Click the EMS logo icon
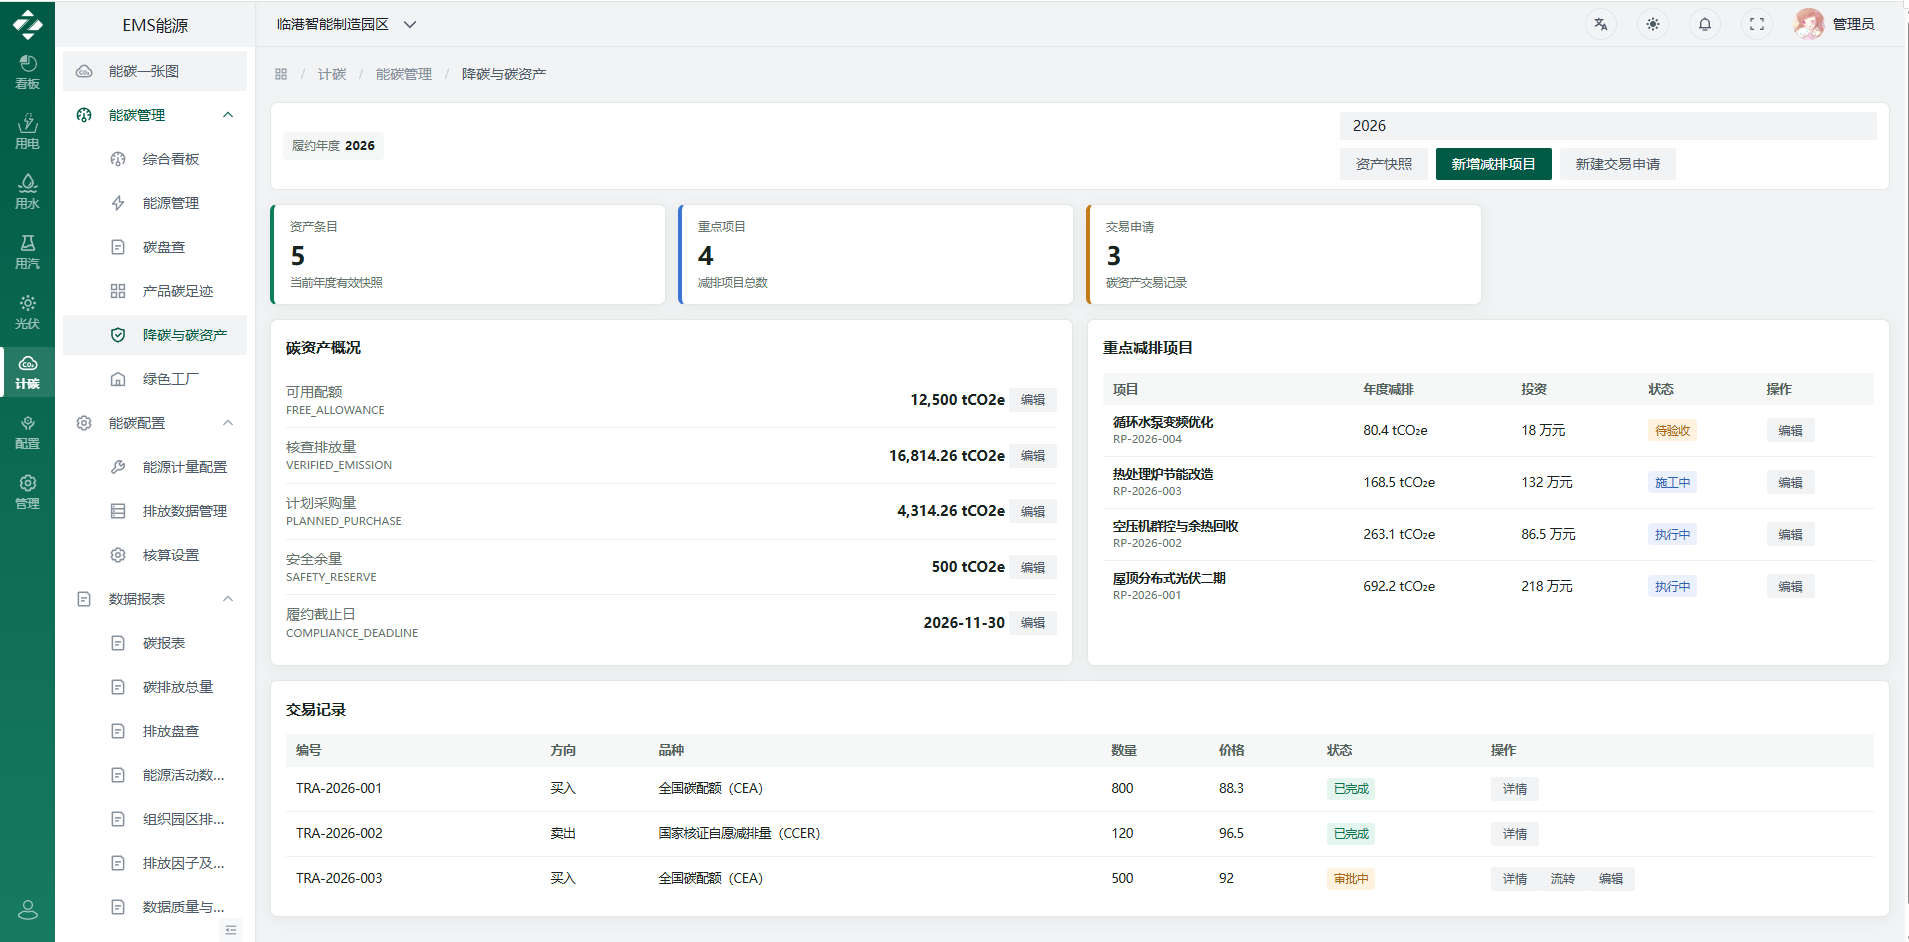Image resolution: width=1909 pixels, height=942 pixels. (x=27, y=24)
